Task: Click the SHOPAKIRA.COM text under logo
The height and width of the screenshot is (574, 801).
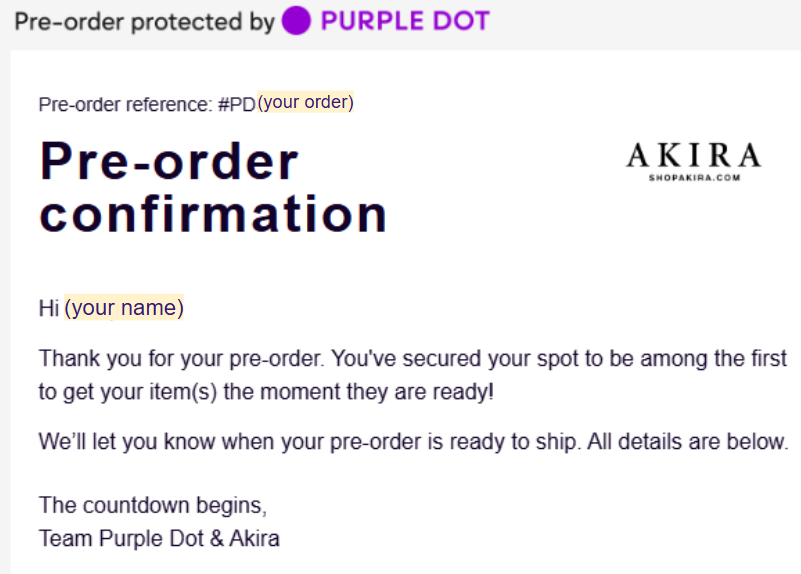Action: point(694,178)
